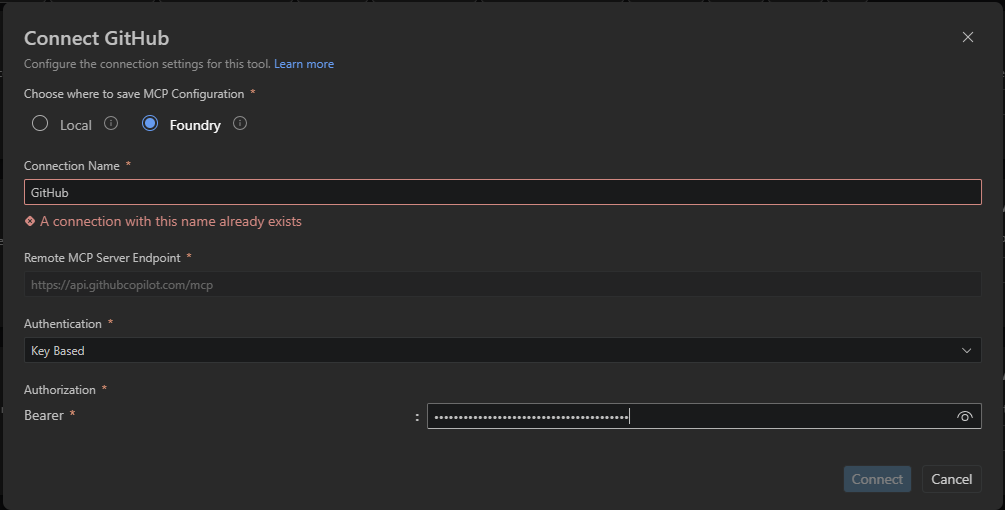Reveal the Bearer token with eye icon
Viewport: 1005px width, 510px height.
(x=964, y=416)
